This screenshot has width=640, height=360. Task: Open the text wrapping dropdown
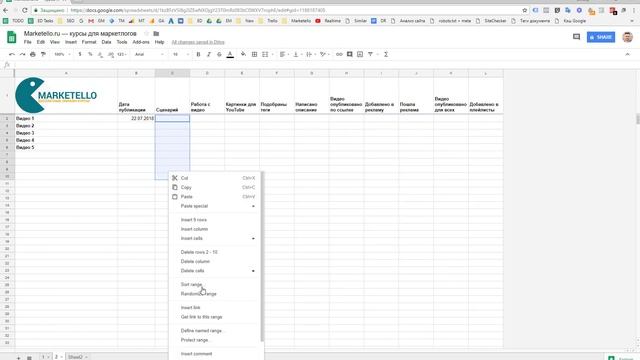(x=310, y=54)
